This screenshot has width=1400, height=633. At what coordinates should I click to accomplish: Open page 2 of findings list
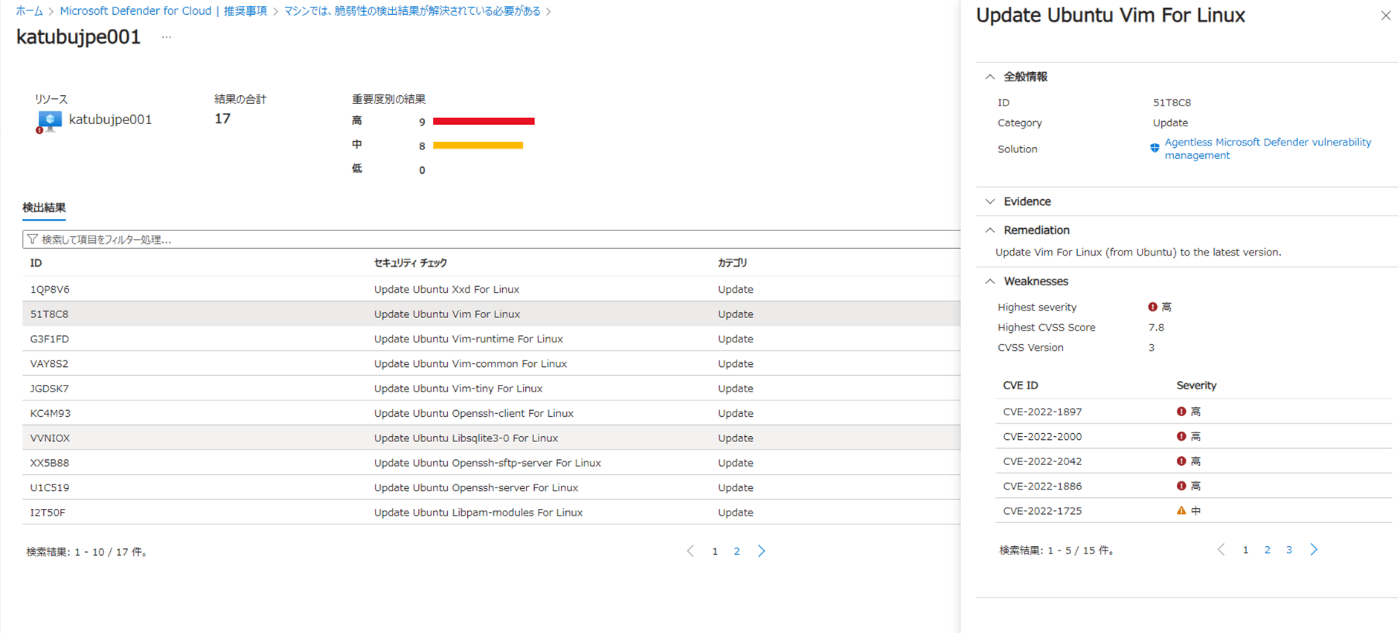pos(737,551)
